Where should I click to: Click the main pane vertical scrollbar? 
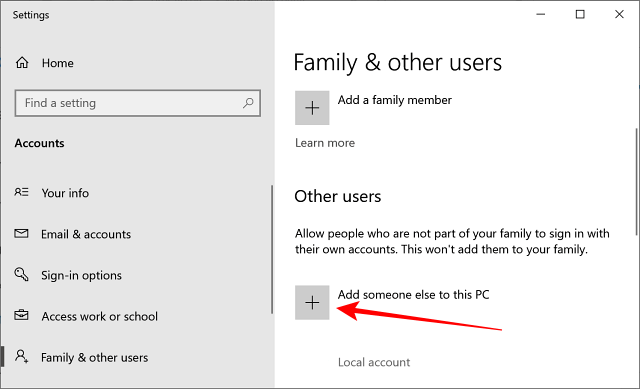click(637, 182)
